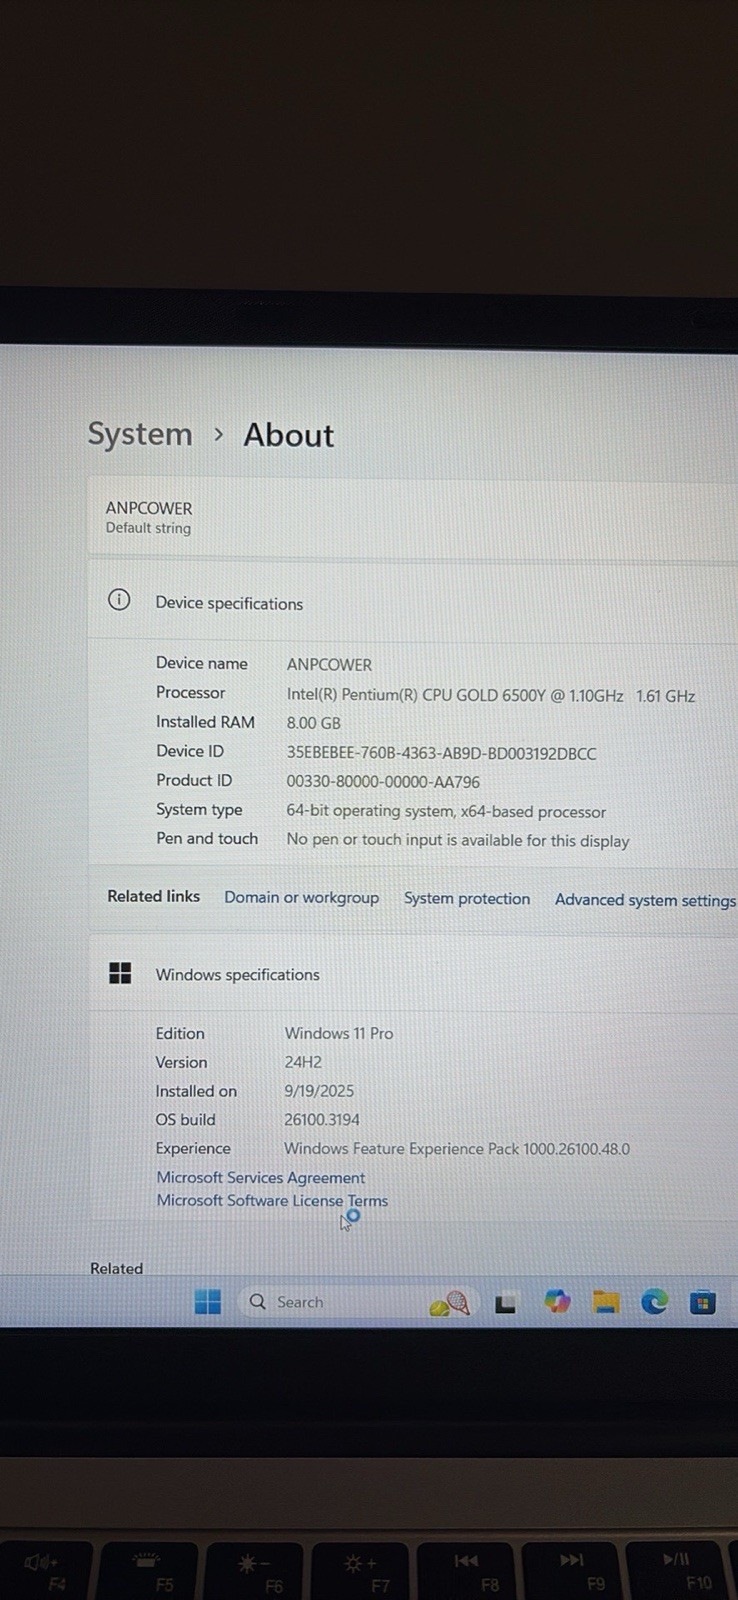Open the Windows Start menu

(208, 1301)
